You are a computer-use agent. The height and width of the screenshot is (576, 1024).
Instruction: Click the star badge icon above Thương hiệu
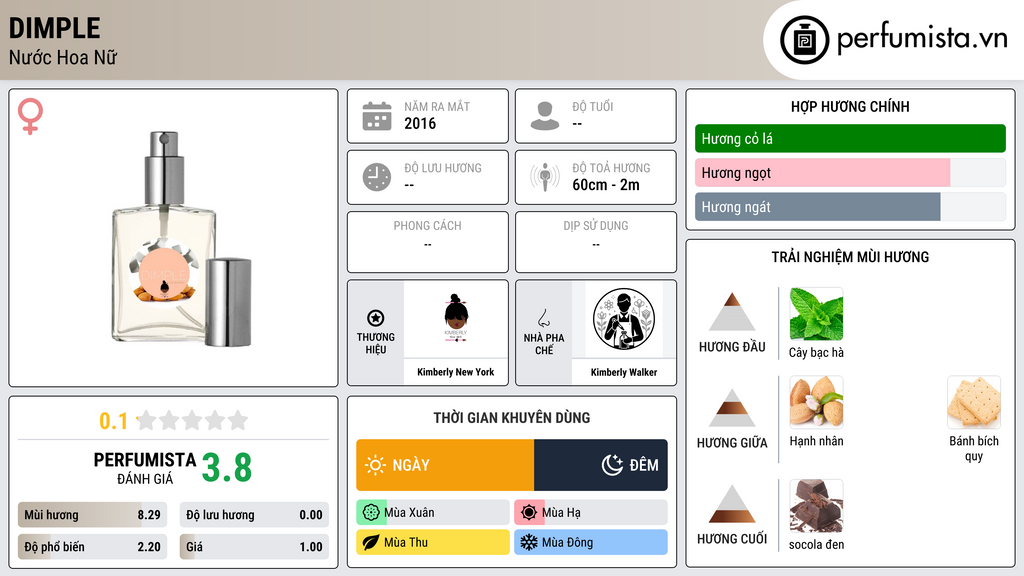[376, 318]
